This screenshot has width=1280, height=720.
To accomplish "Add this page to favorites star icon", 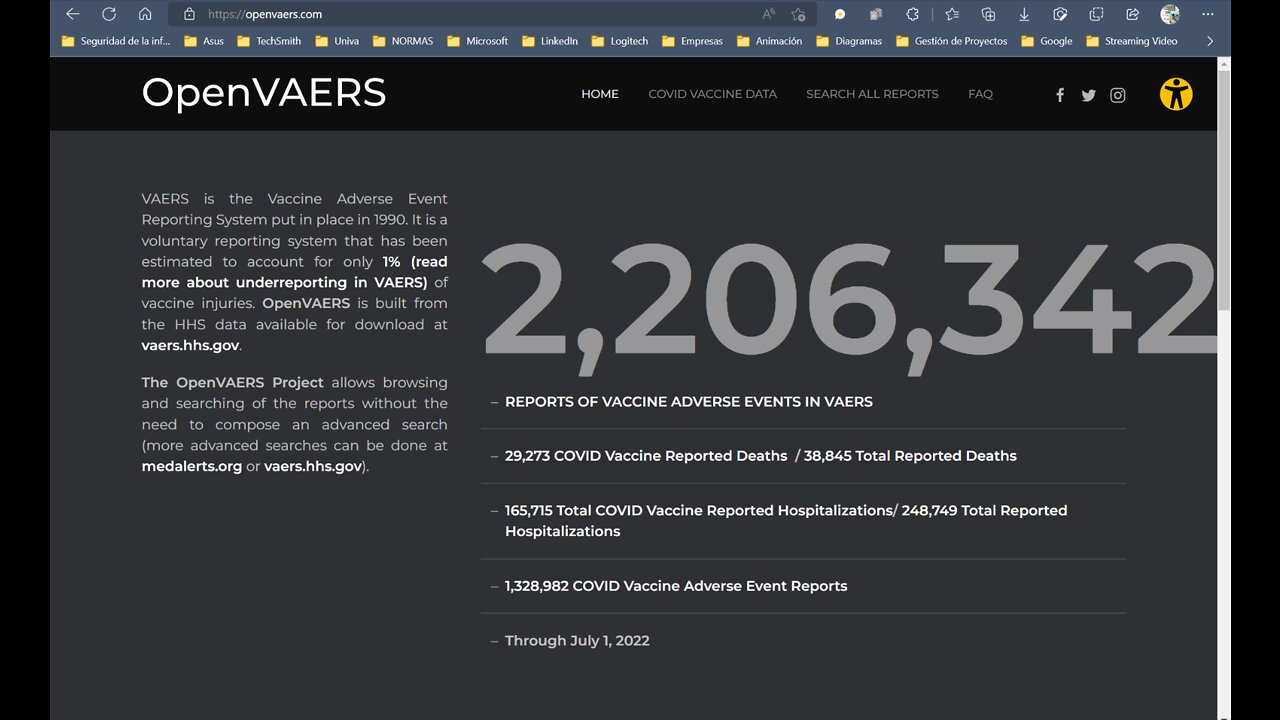I will [x=798, y=14].
